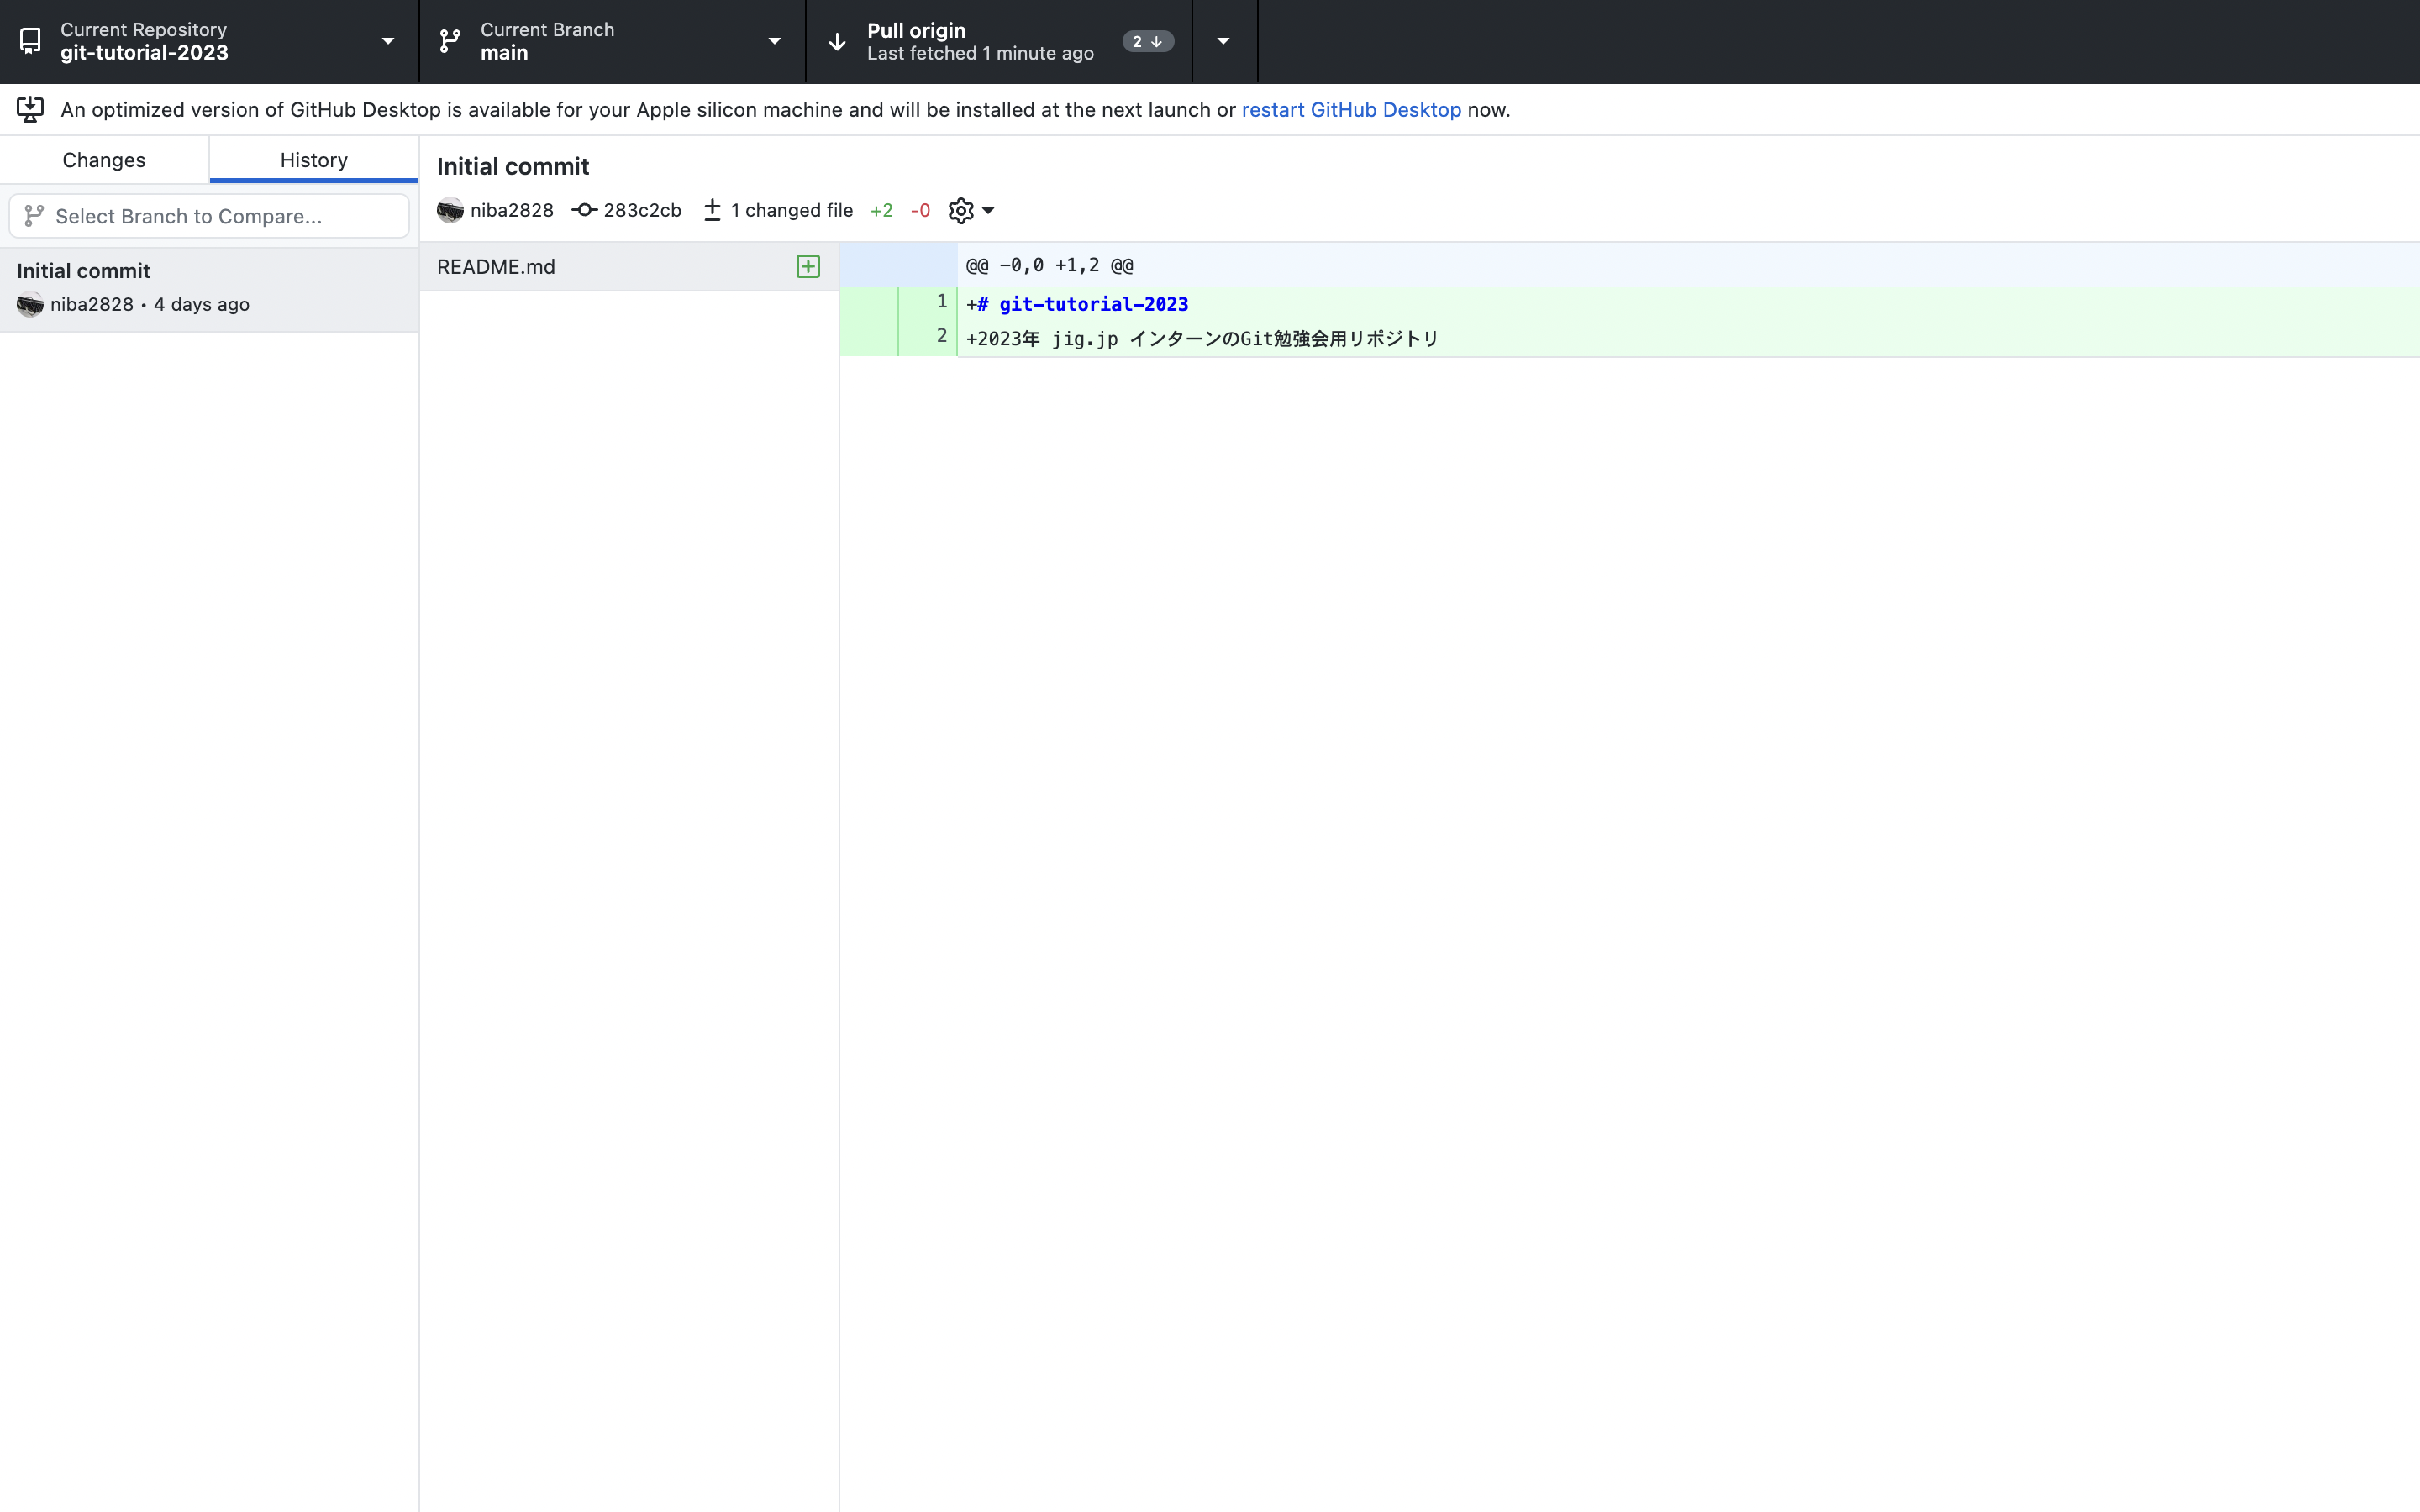Switch to the Changes tab

click(104, 160)
